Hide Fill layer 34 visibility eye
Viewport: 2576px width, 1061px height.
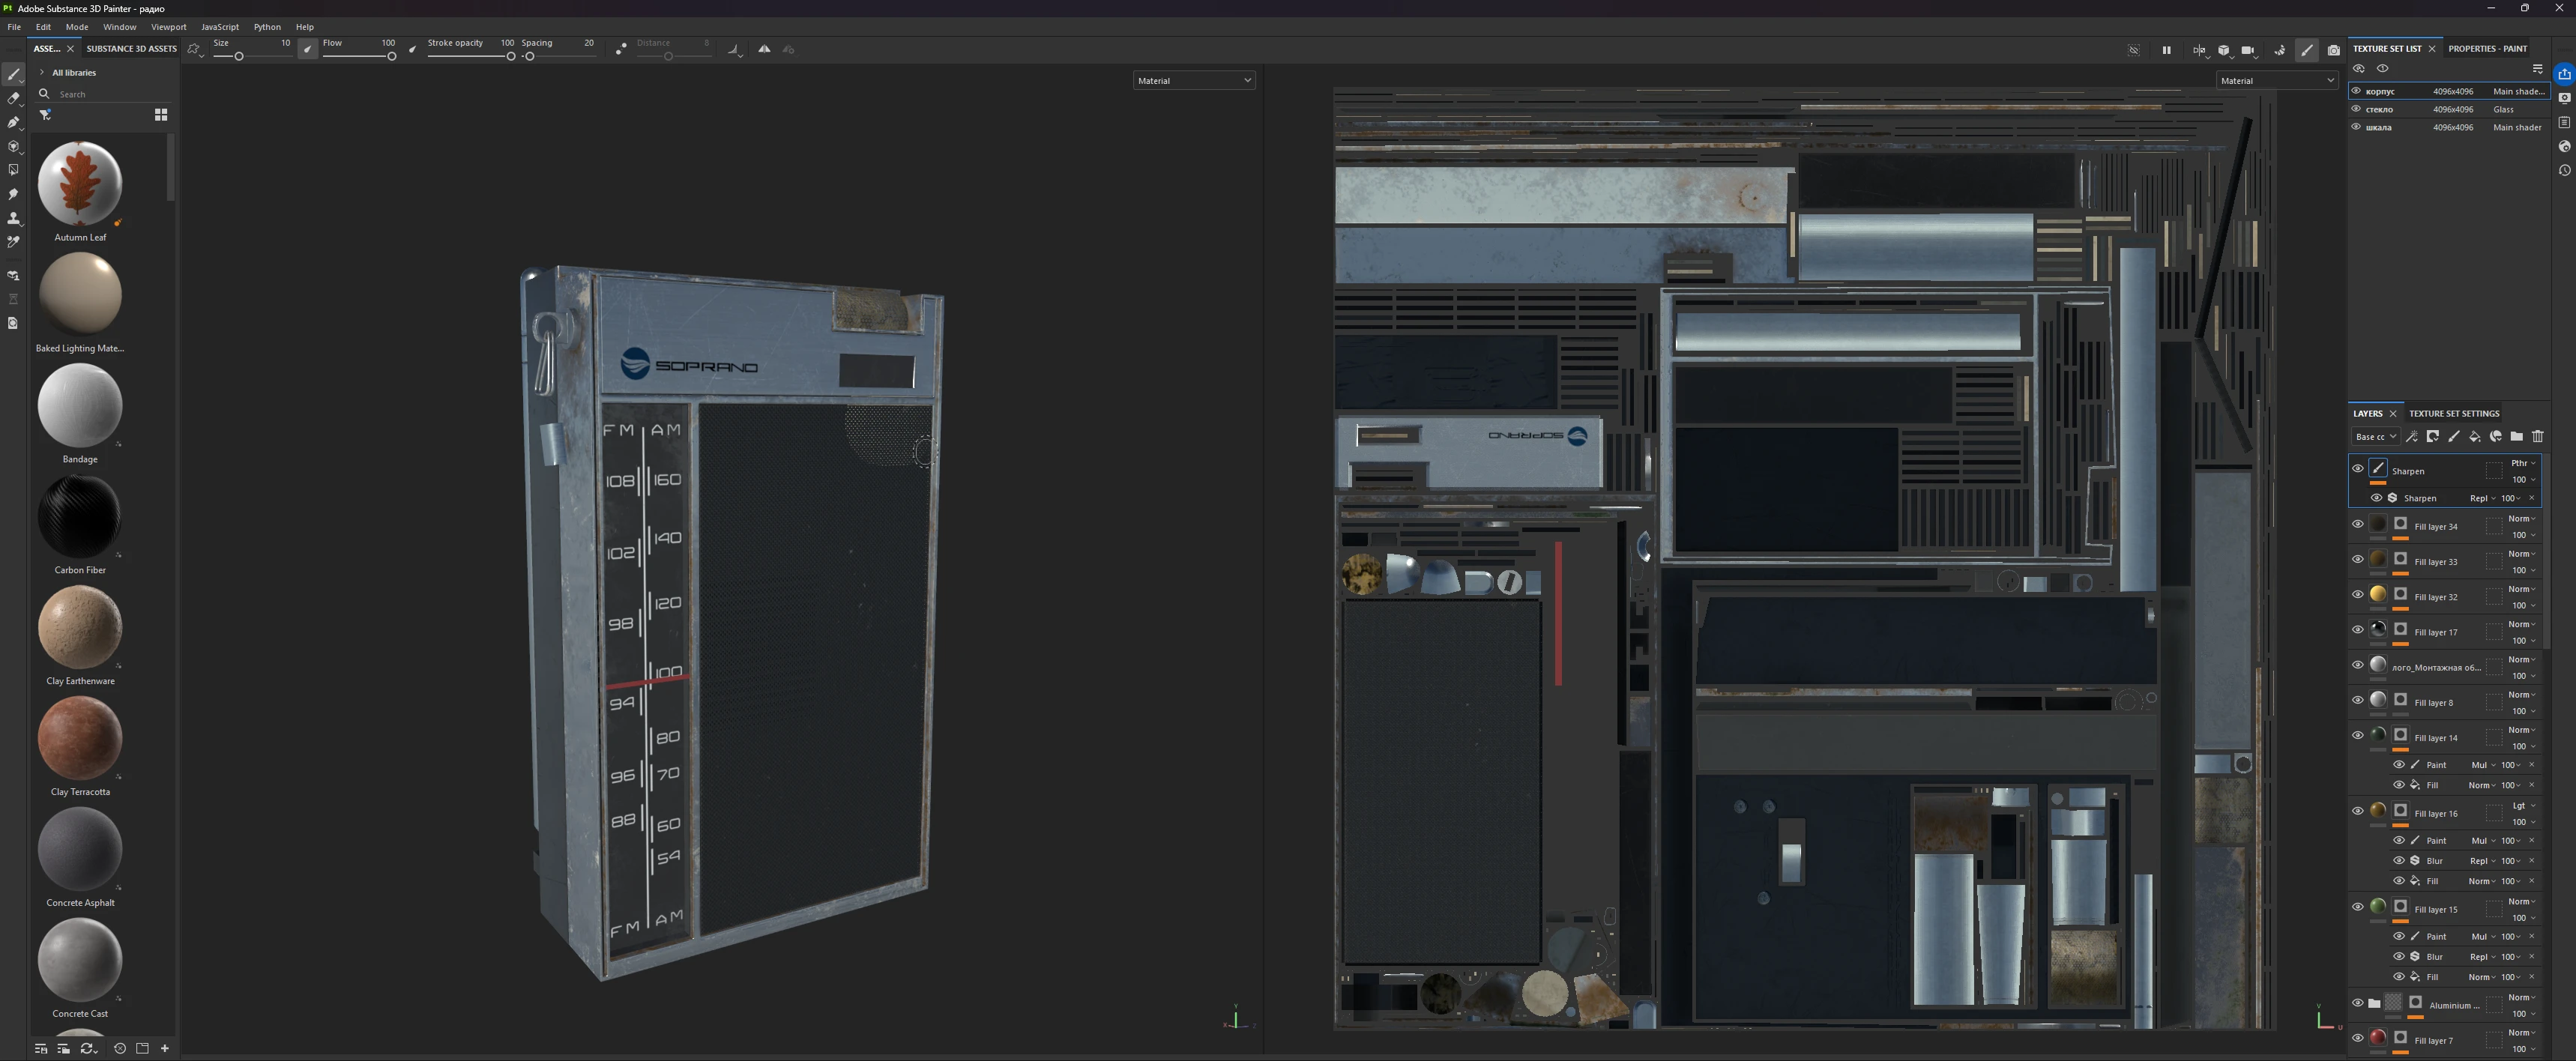coord(2357,524)
